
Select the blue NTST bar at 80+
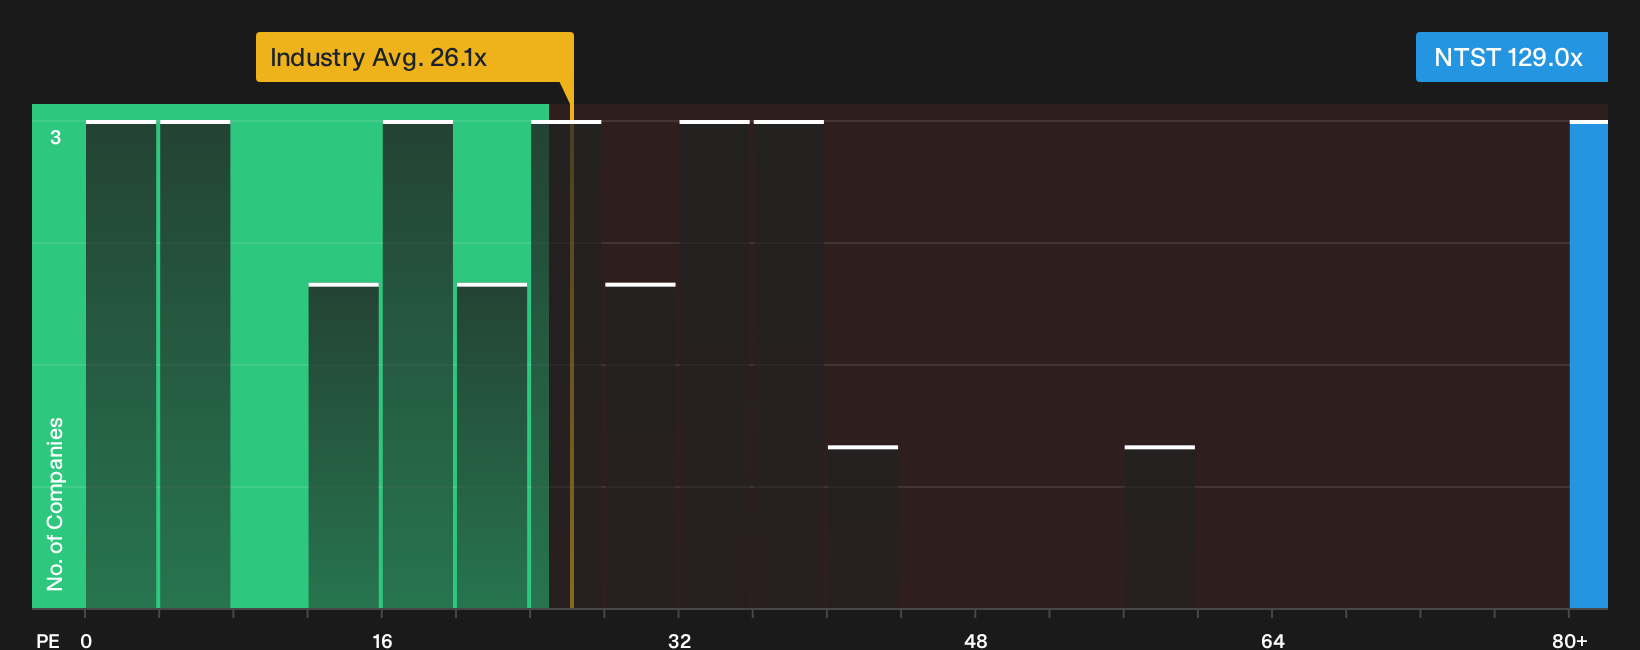[x=1589, y=364]
